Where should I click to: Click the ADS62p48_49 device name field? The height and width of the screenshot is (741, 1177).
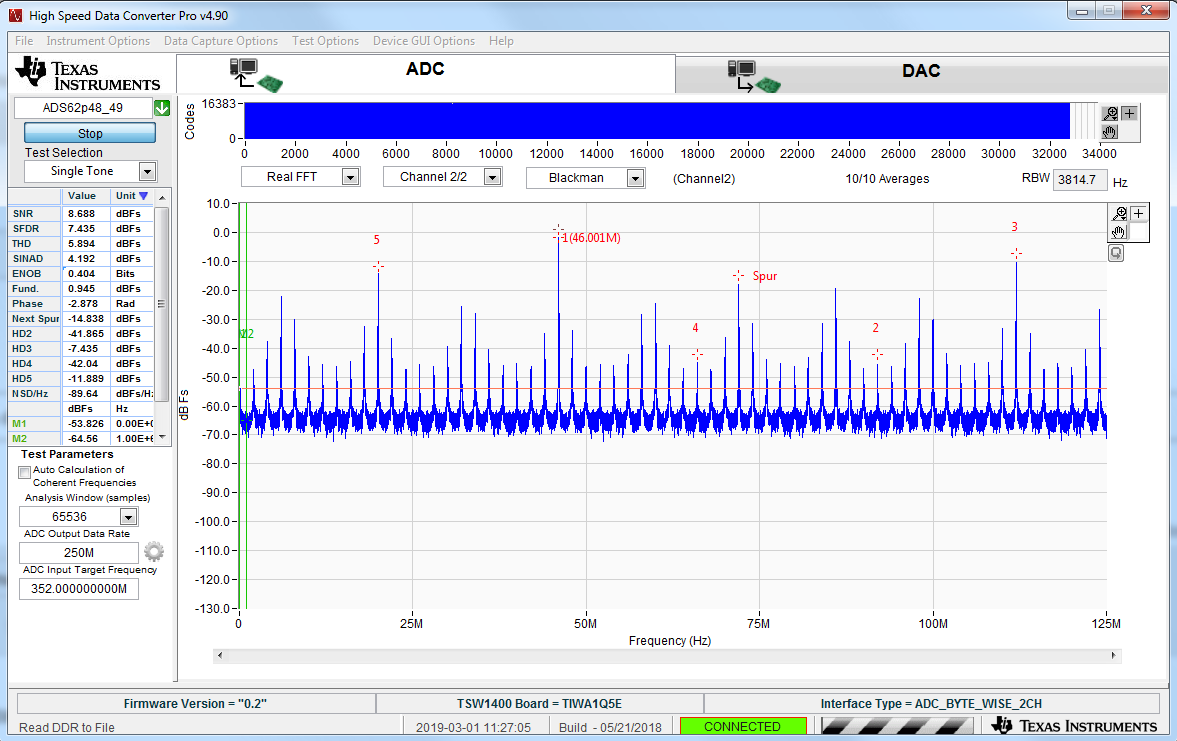tap(83, 108)
